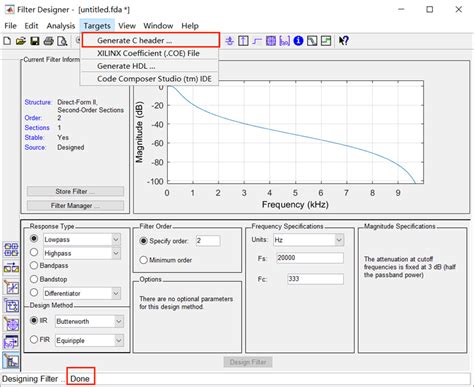Viewport: 474px width, 387px height.
Task: Select the Highpass response type radio
Action: coord(34,253)
